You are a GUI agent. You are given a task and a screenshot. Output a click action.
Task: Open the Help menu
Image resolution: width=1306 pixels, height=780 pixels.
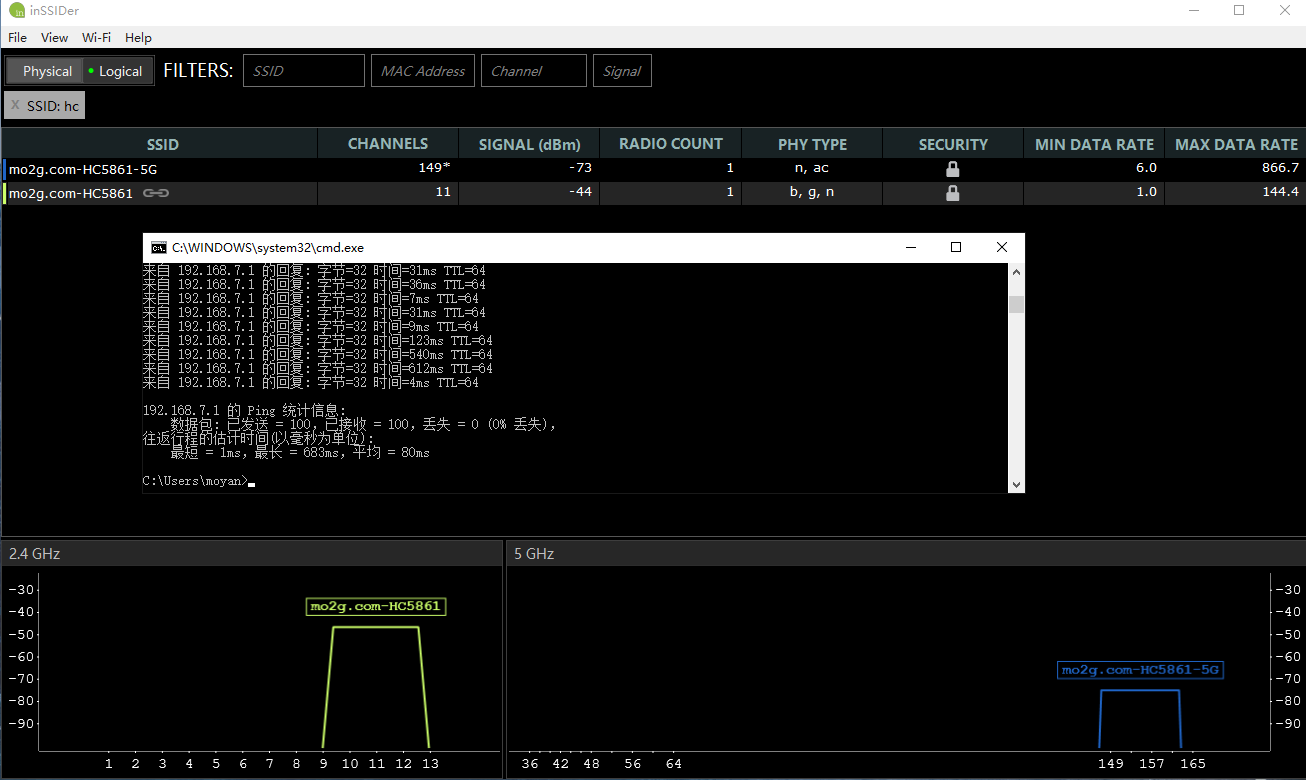139,38
